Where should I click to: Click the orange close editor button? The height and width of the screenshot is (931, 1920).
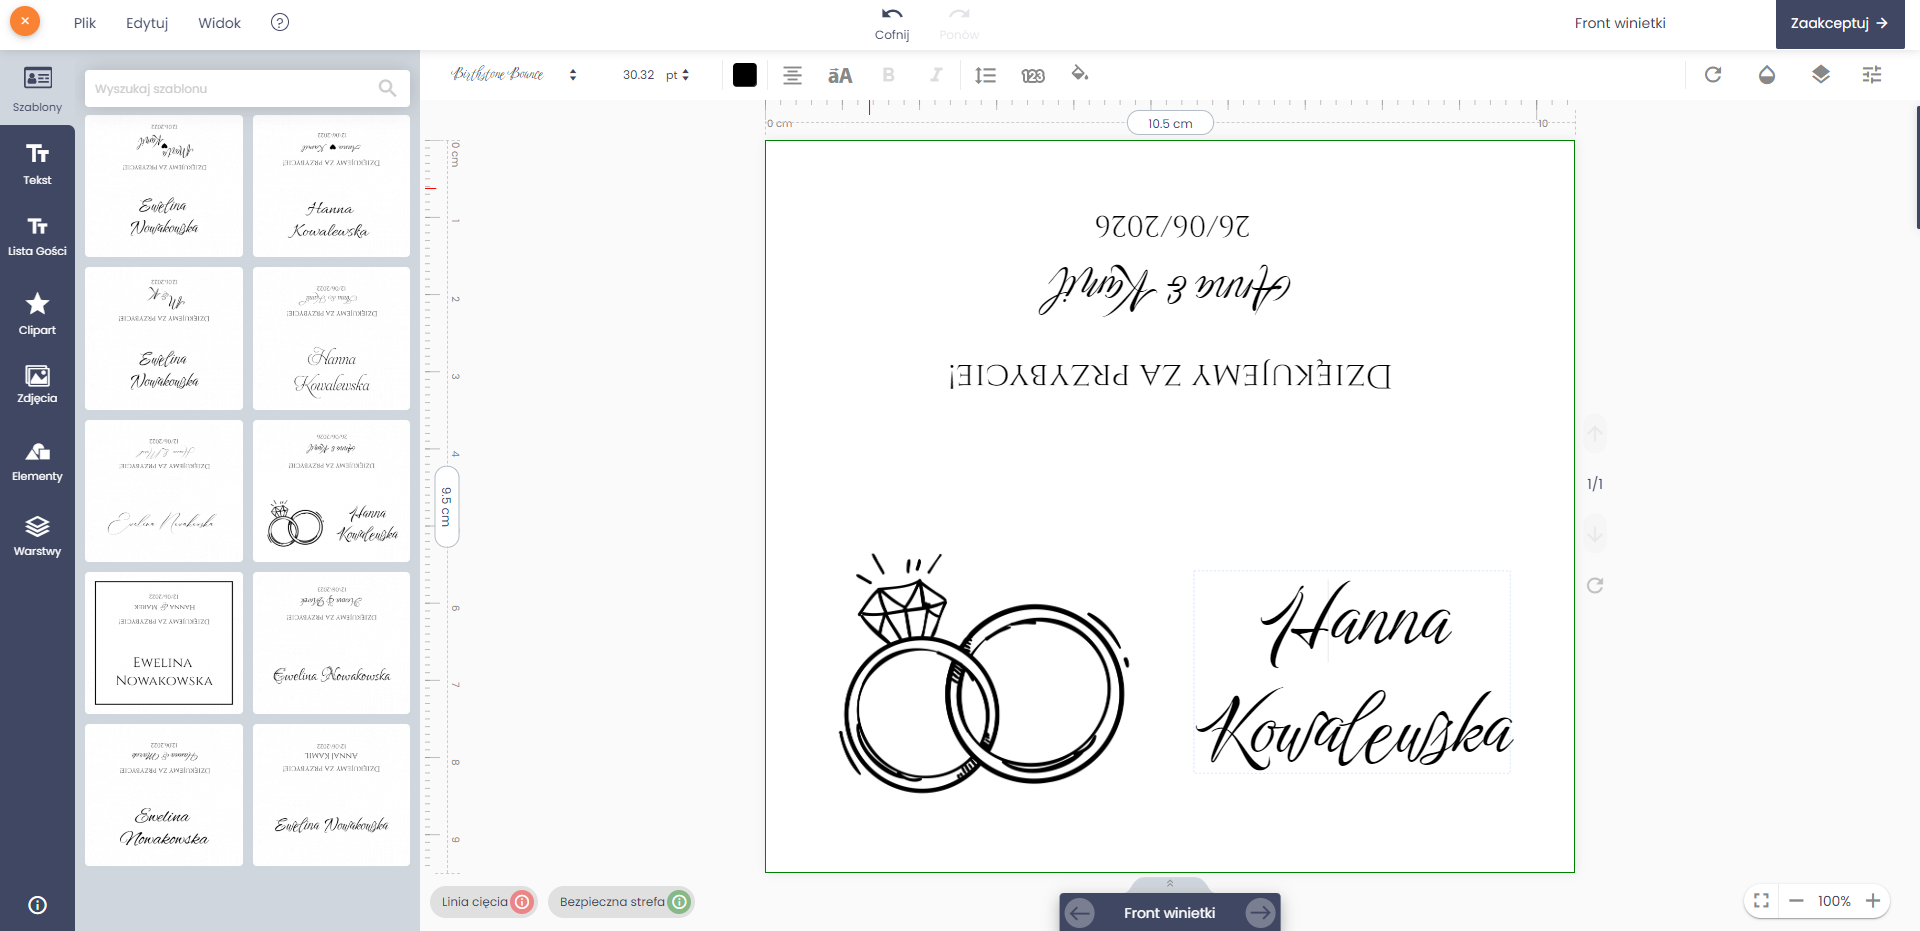(x=24, y=21)
